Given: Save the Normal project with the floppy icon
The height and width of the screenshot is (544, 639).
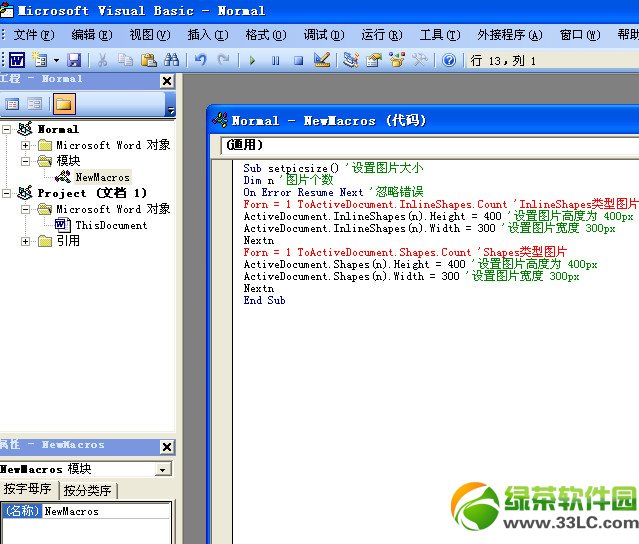Looking at the screenshot, I should click(74, 60).
